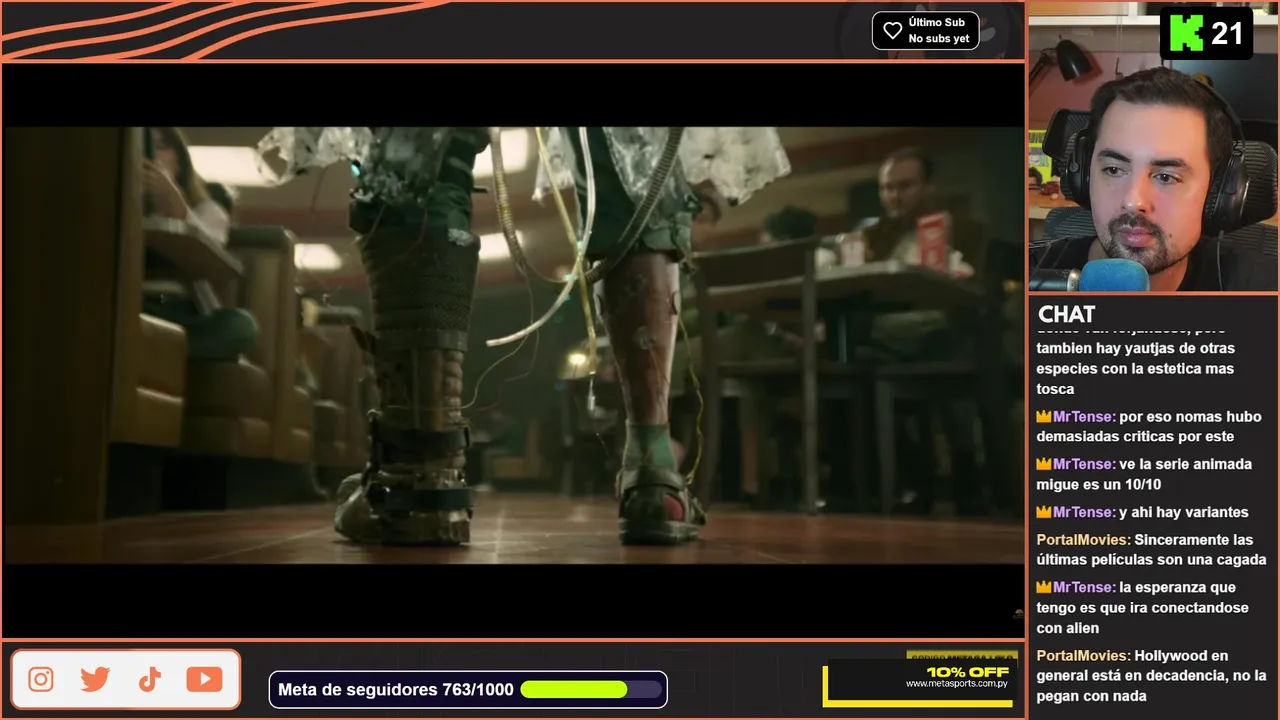Click the Instagram icon
1280x720 pixels.
pos(41,680)
